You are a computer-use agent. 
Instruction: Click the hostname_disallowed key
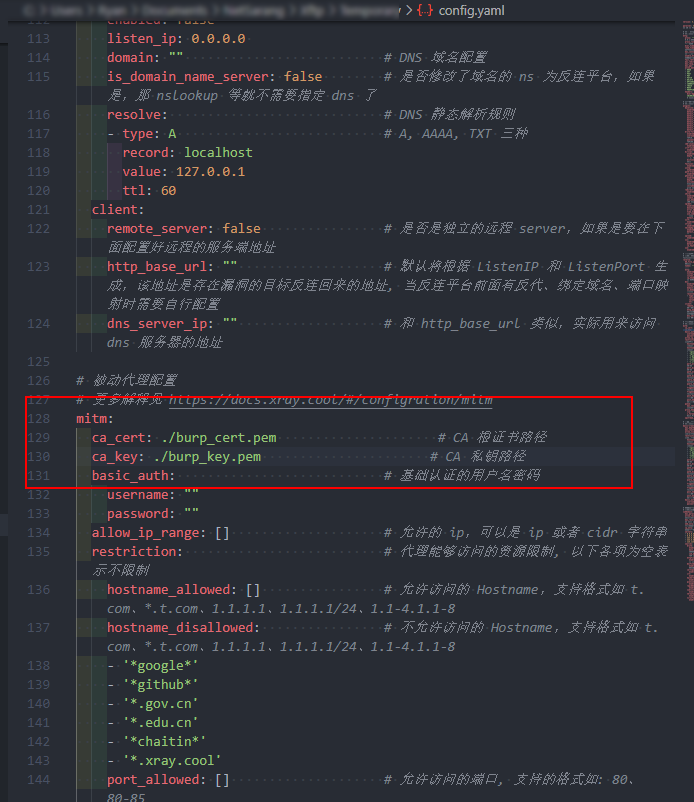pyautogui.click(x=180, y=627)
